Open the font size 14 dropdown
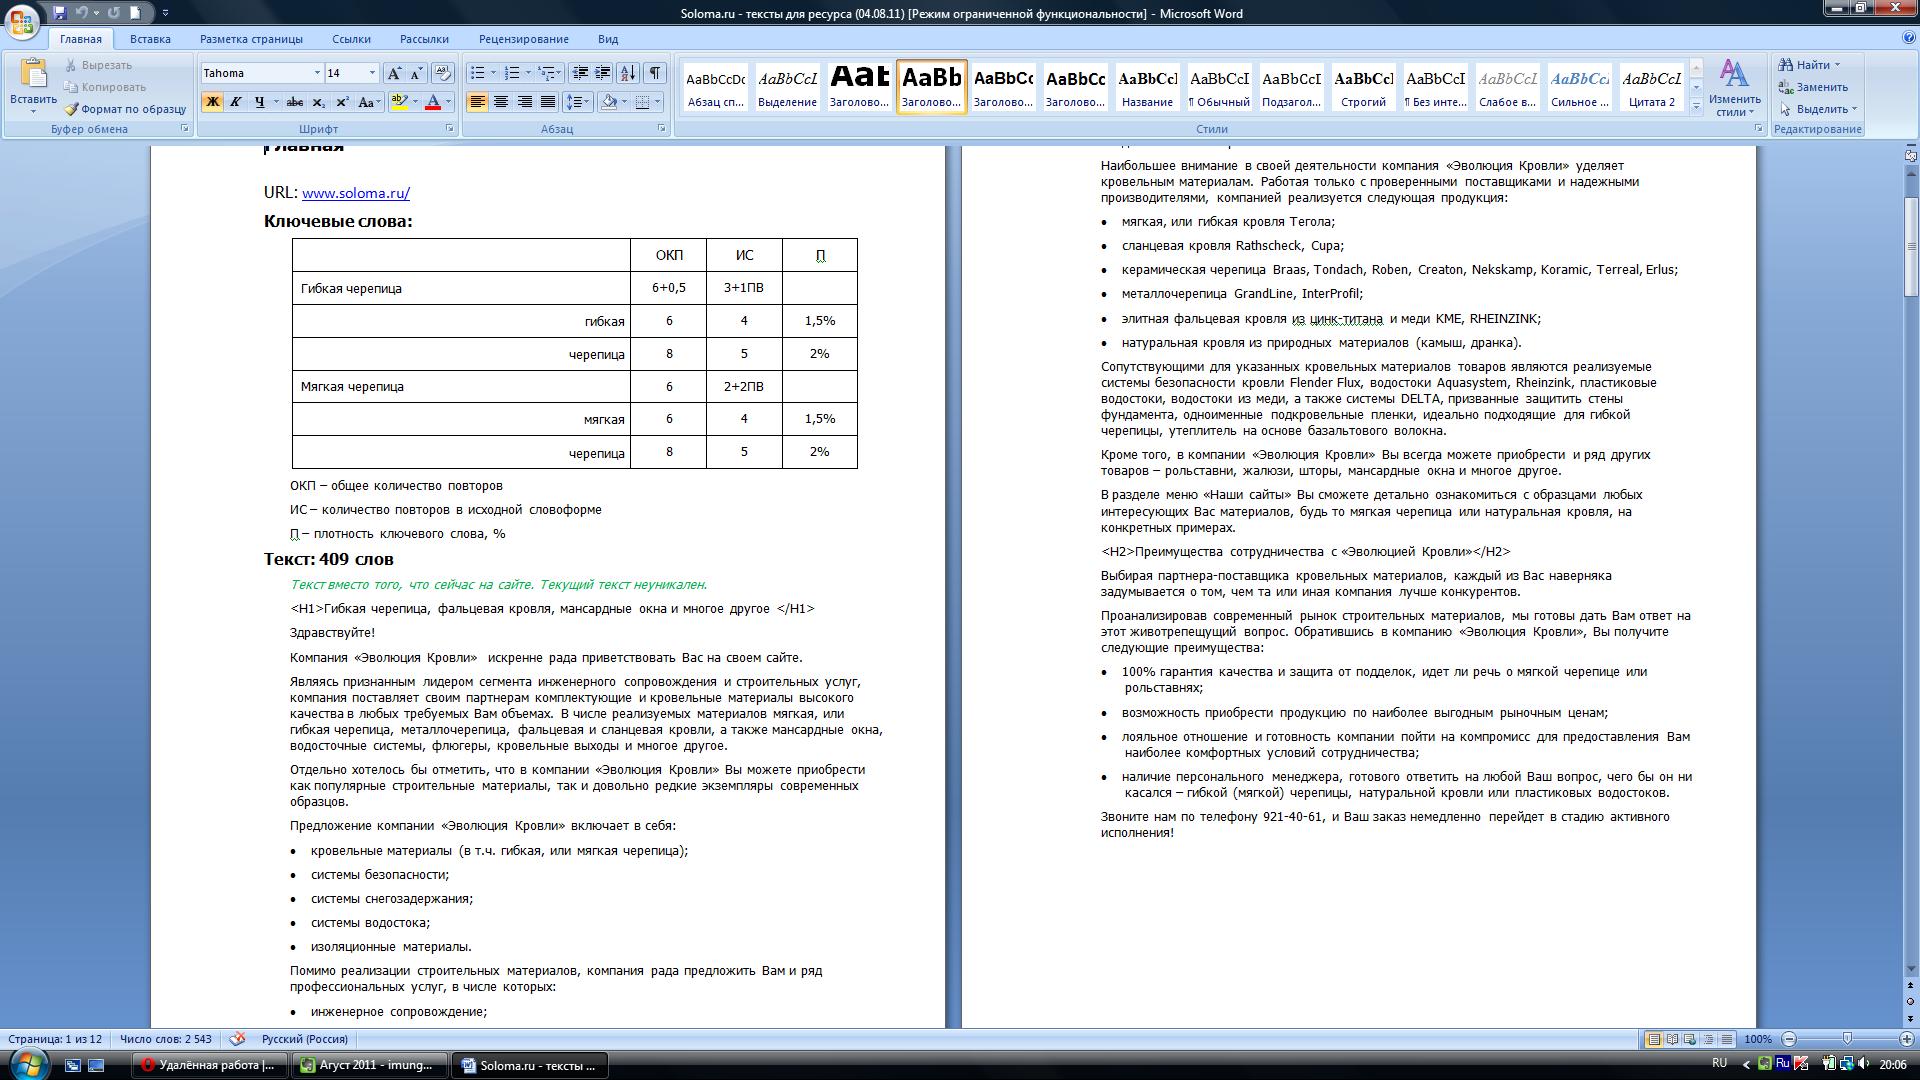The image size is (1920, 1080). [x=372, y=73]
